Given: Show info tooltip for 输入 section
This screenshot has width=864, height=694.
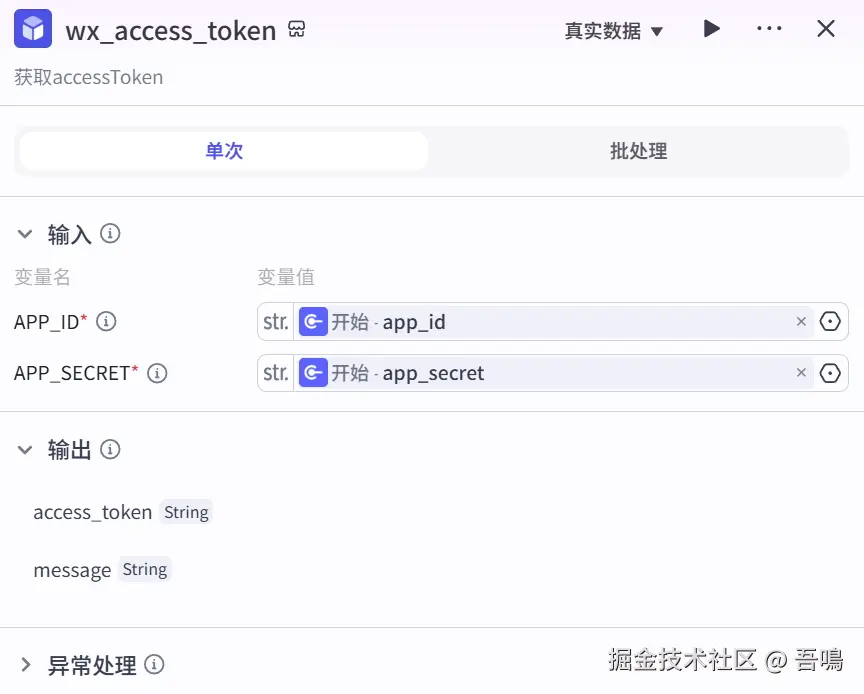Looking at the screenshot, I should click(x=111, y=234).
